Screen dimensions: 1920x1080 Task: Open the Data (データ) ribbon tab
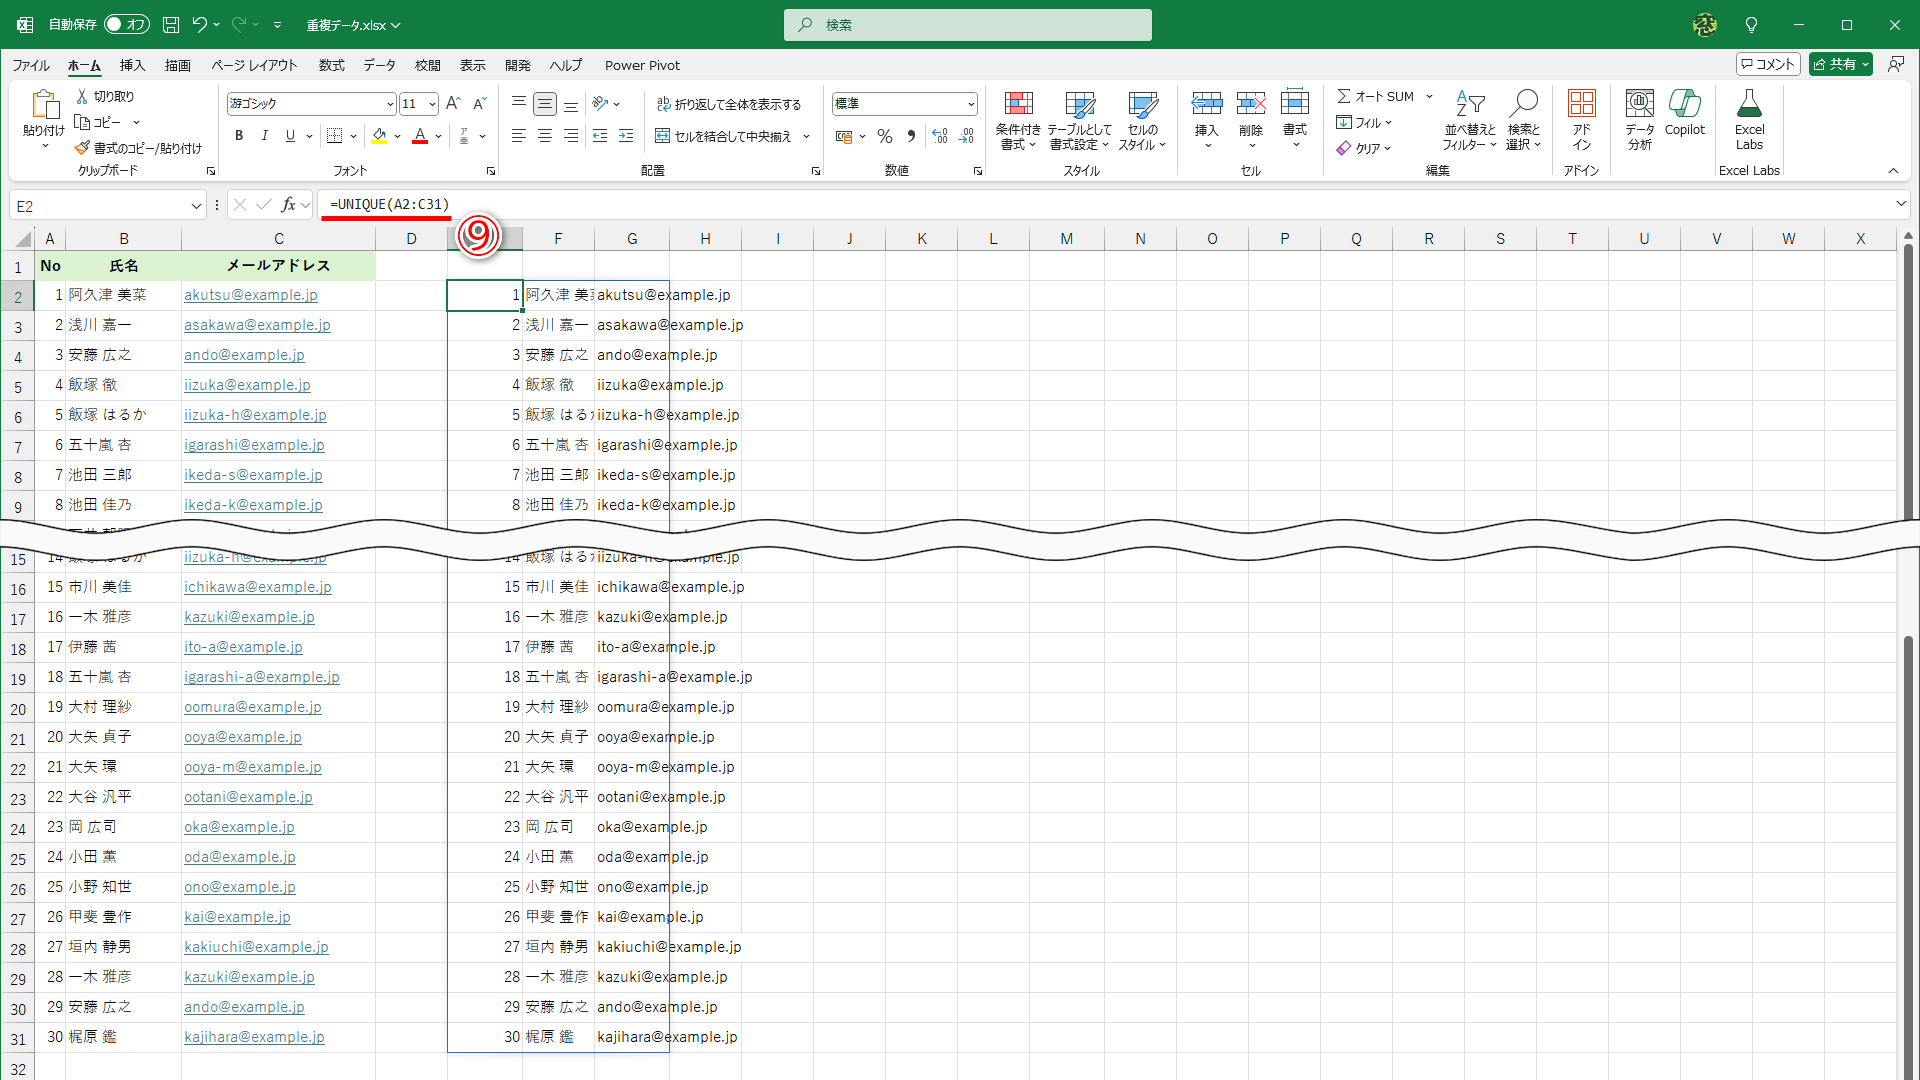coord(379,65)
